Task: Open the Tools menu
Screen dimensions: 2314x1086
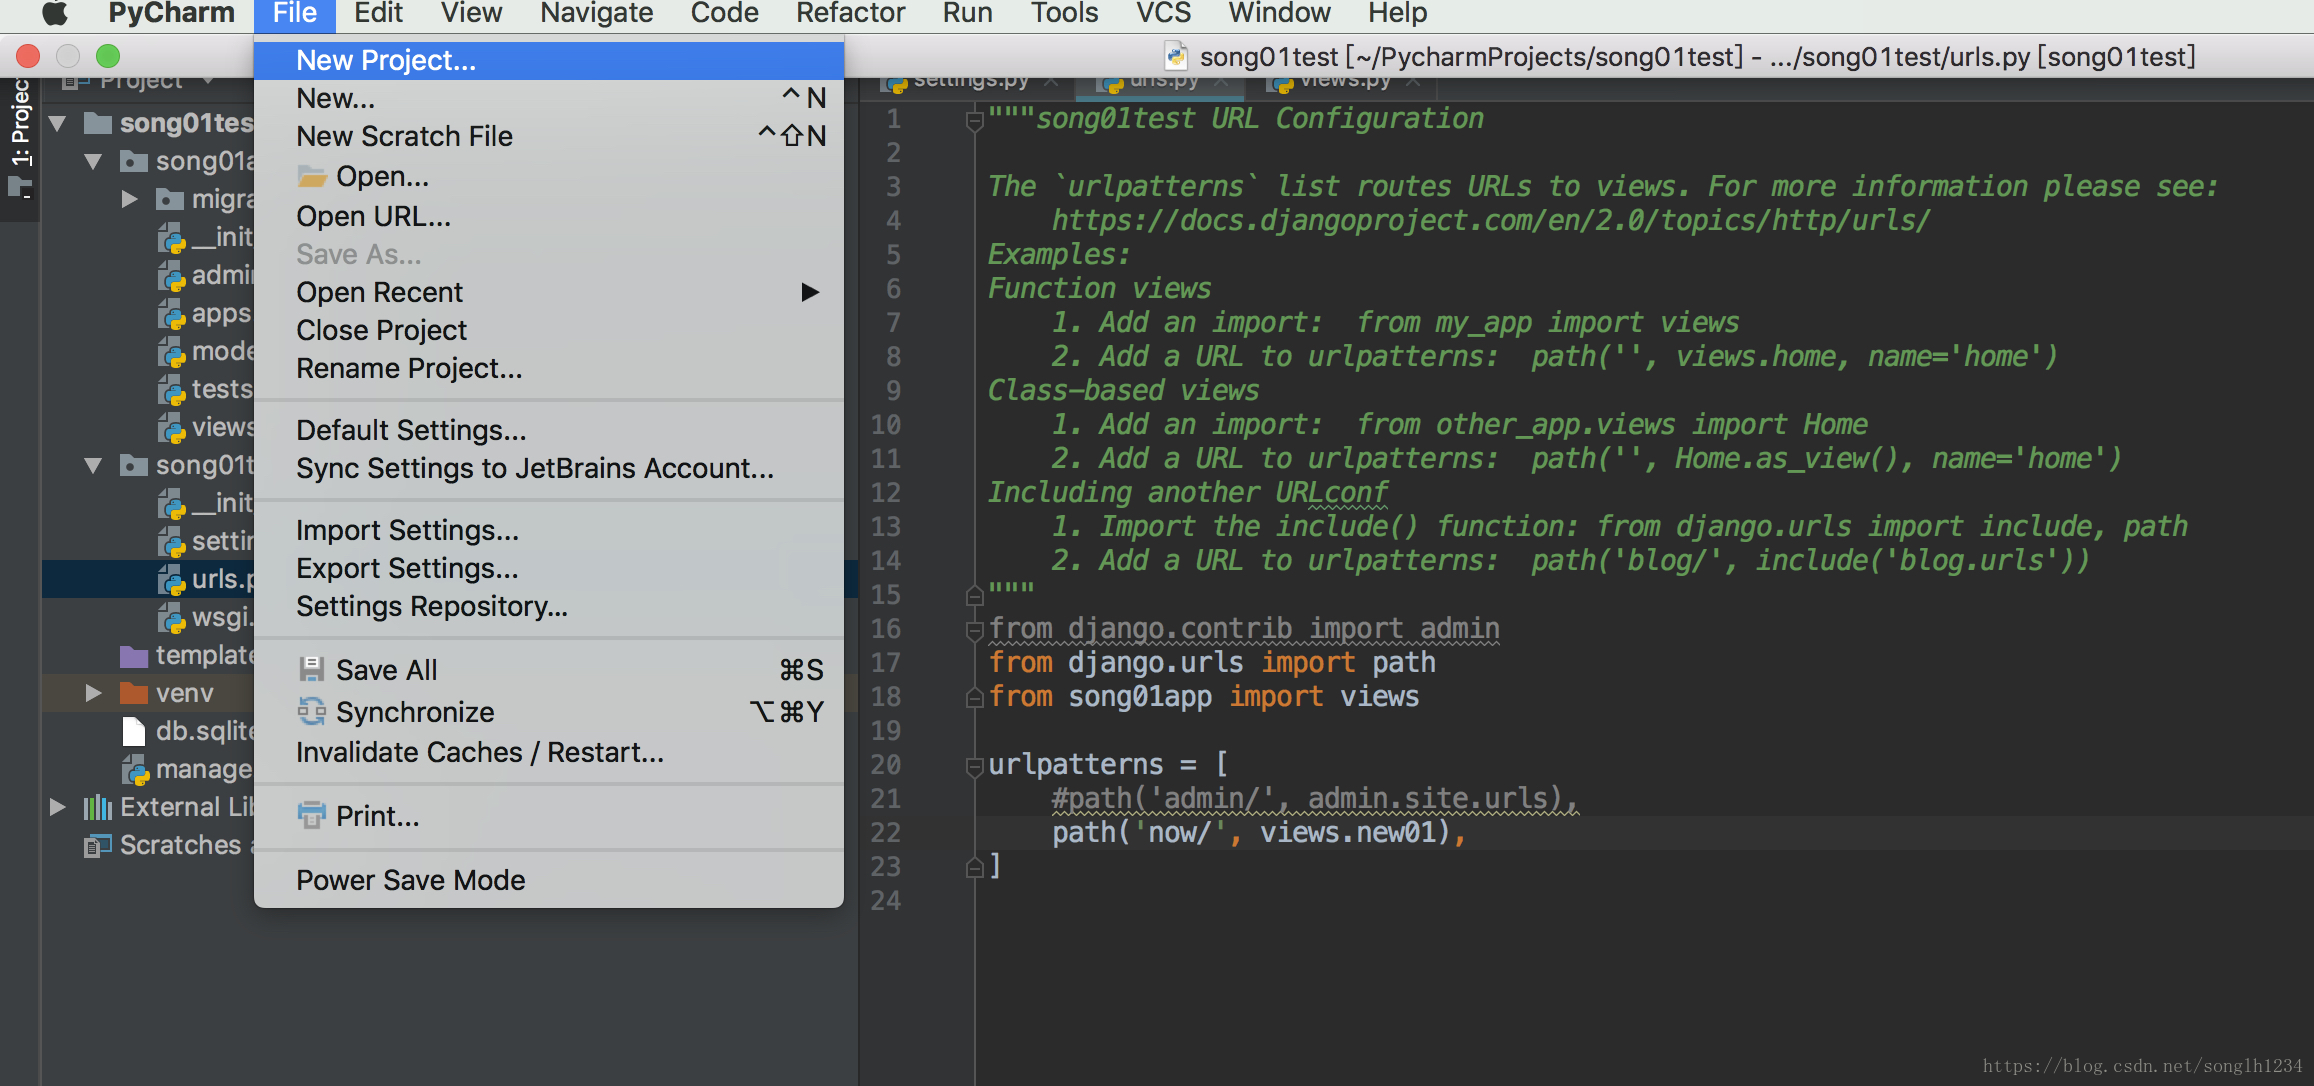Action: (x=1064, y=13)
